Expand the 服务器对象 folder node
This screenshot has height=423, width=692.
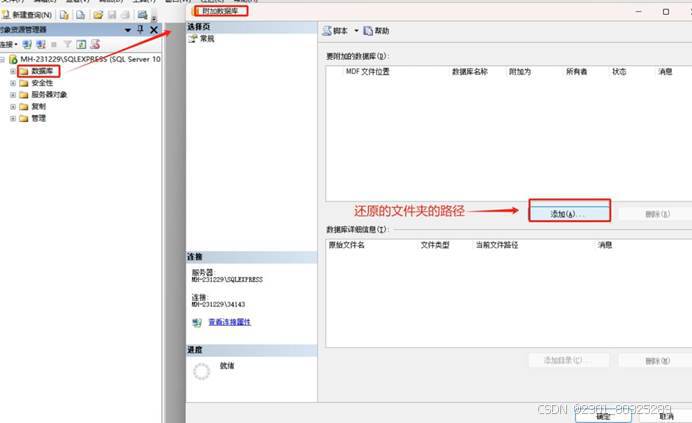13,95
